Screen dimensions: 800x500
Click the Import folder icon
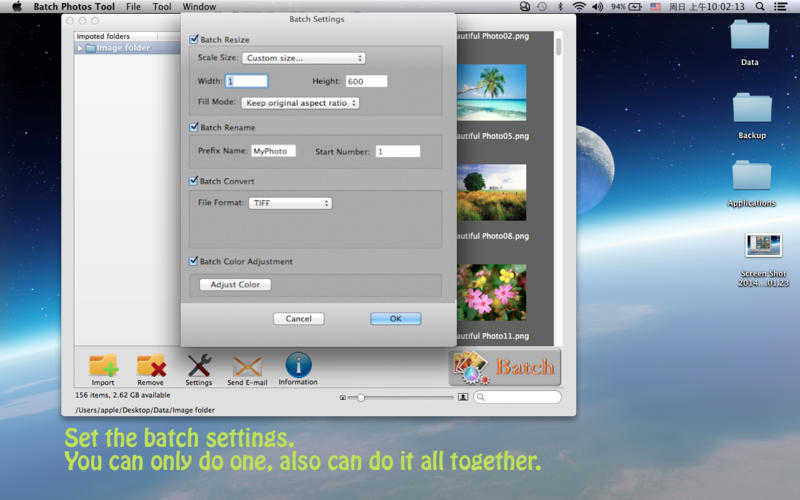point(104,366)
